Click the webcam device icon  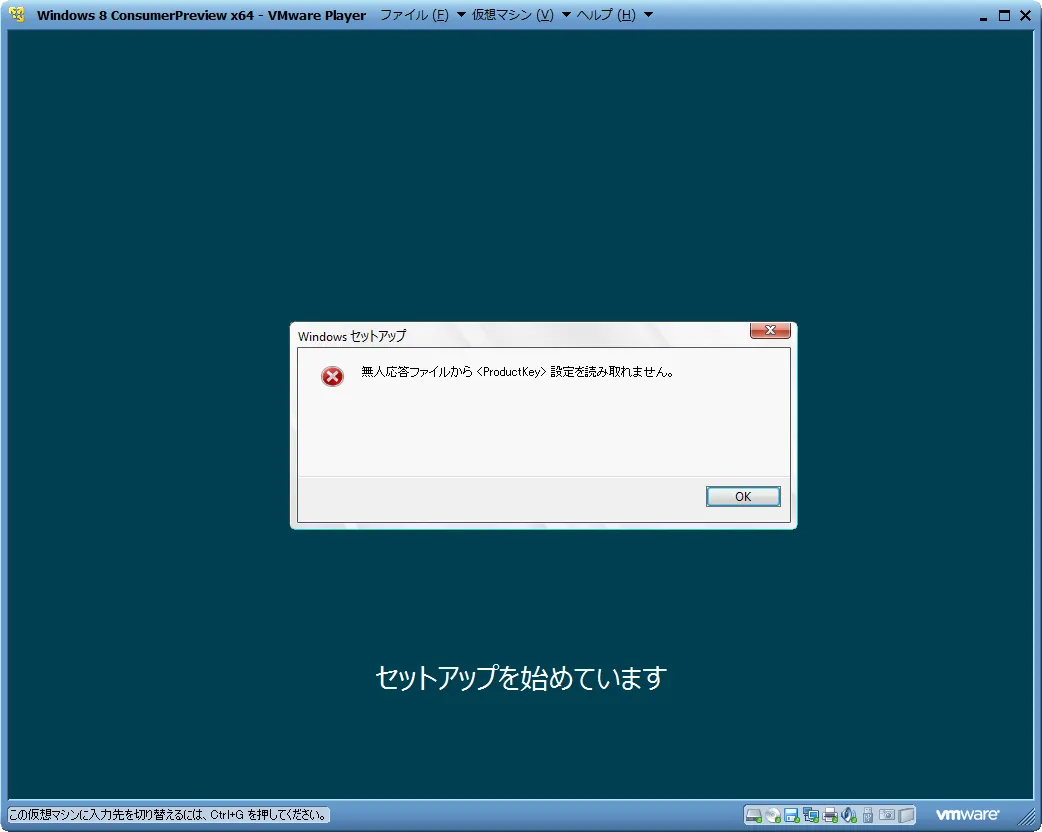[888, 815]
